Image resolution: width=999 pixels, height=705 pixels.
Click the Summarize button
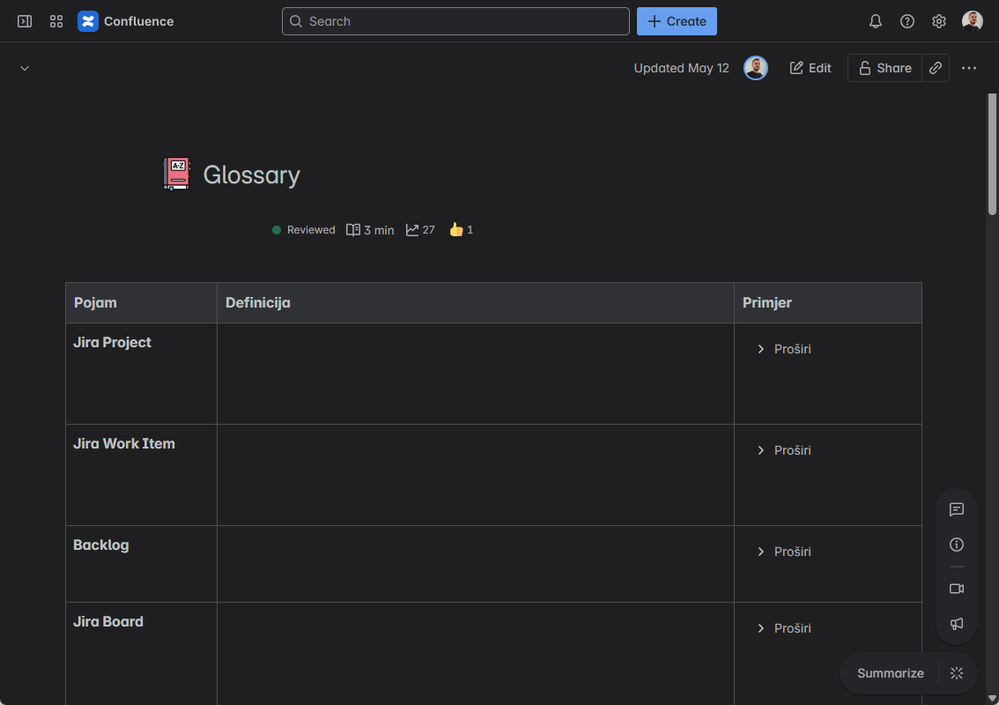click(890, 673)
